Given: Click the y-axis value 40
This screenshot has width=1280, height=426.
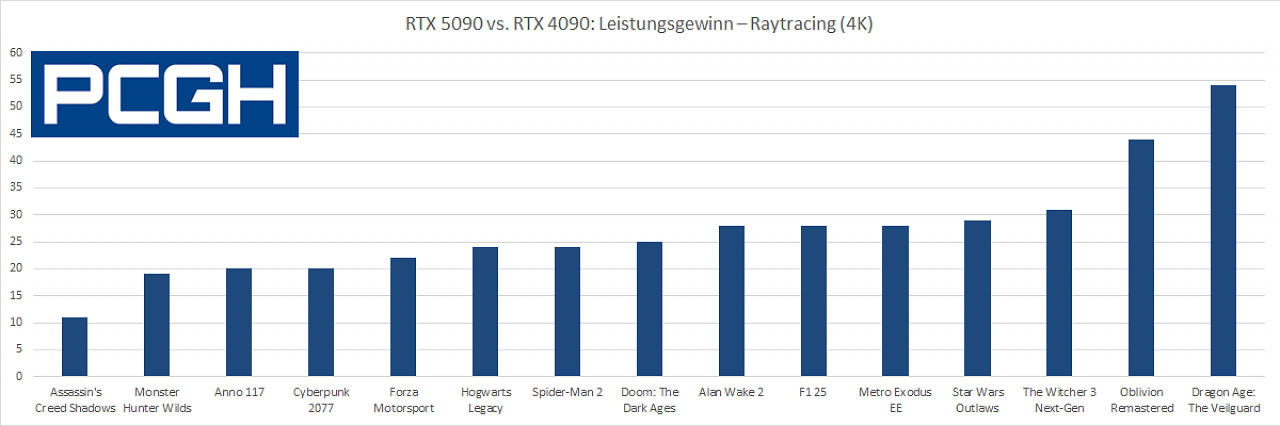Looking at the screenshot, I should pos(15,161).
